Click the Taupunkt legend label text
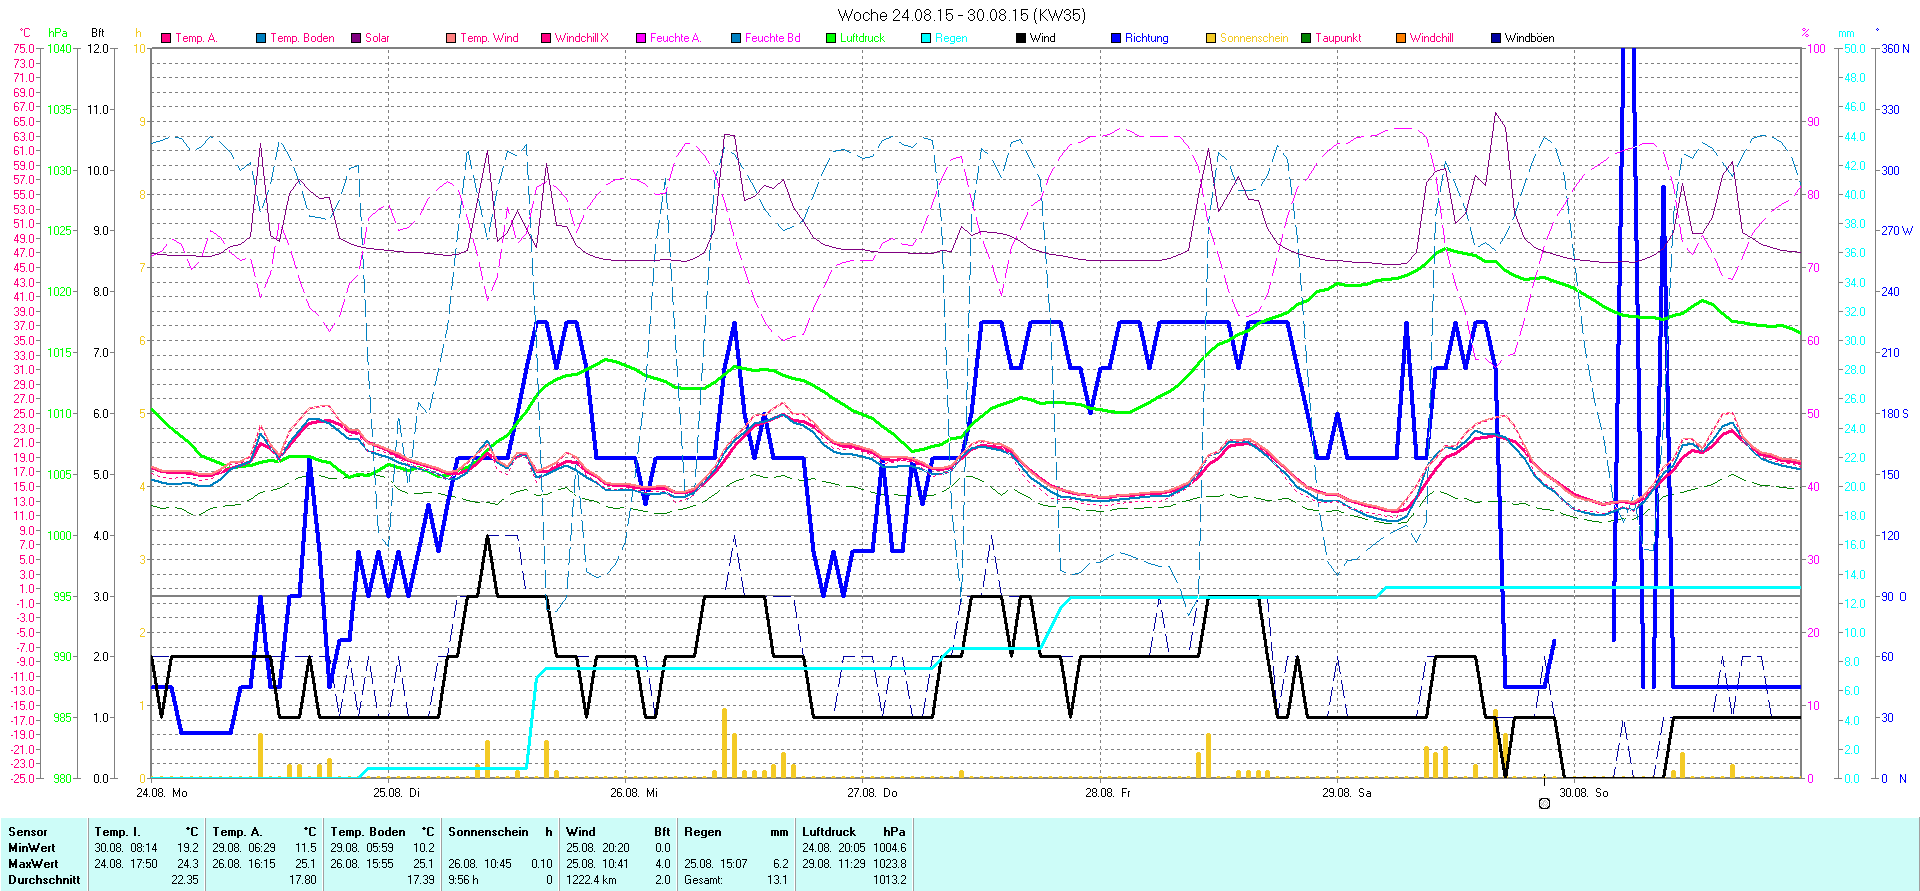The height and width of the screenshot is (891, 1920). (x=1338, y=38)
